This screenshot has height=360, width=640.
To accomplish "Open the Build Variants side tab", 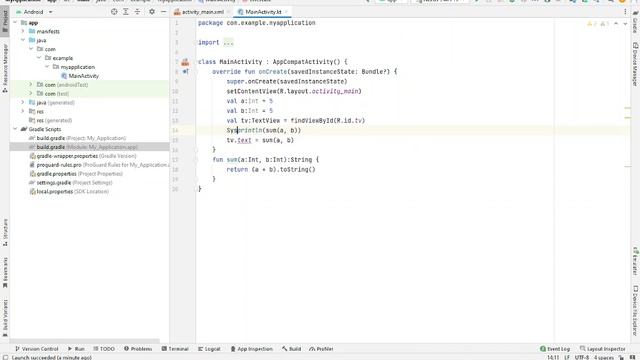I will click(x=5, y=318).
